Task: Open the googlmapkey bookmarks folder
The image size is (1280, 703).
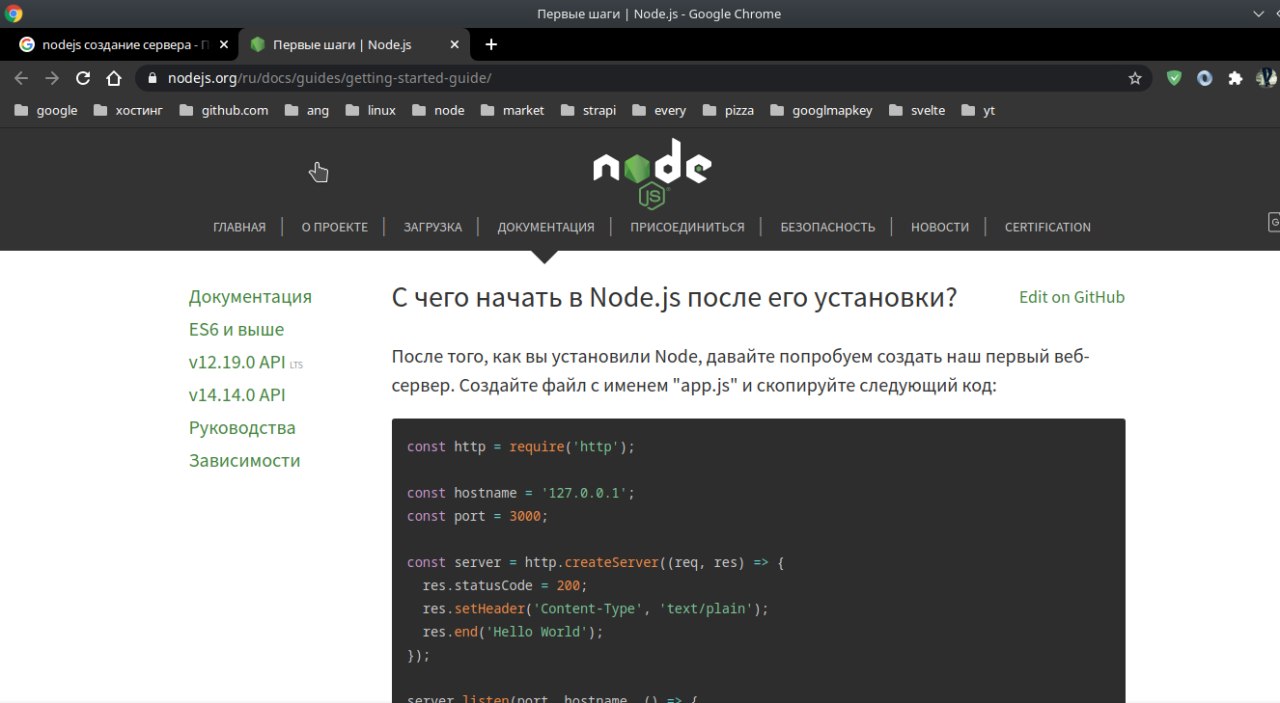Action: [821, 110]
